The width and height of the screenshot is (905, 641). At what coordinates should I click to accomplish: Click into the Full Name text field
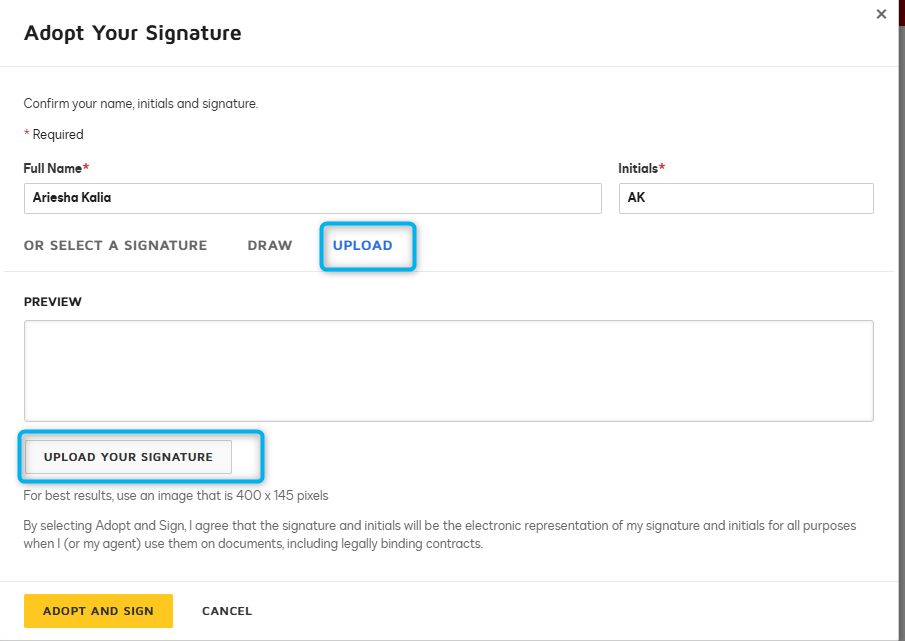click(x=313, y=198)
